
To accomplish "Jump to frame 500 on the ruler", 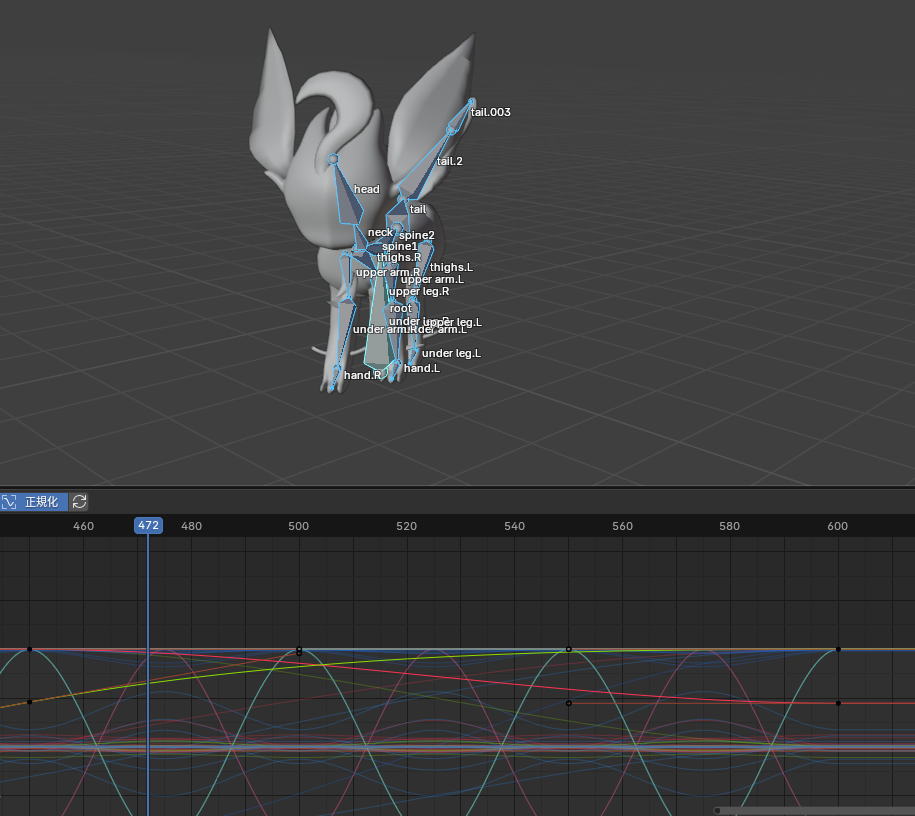I will pos(298,526).
